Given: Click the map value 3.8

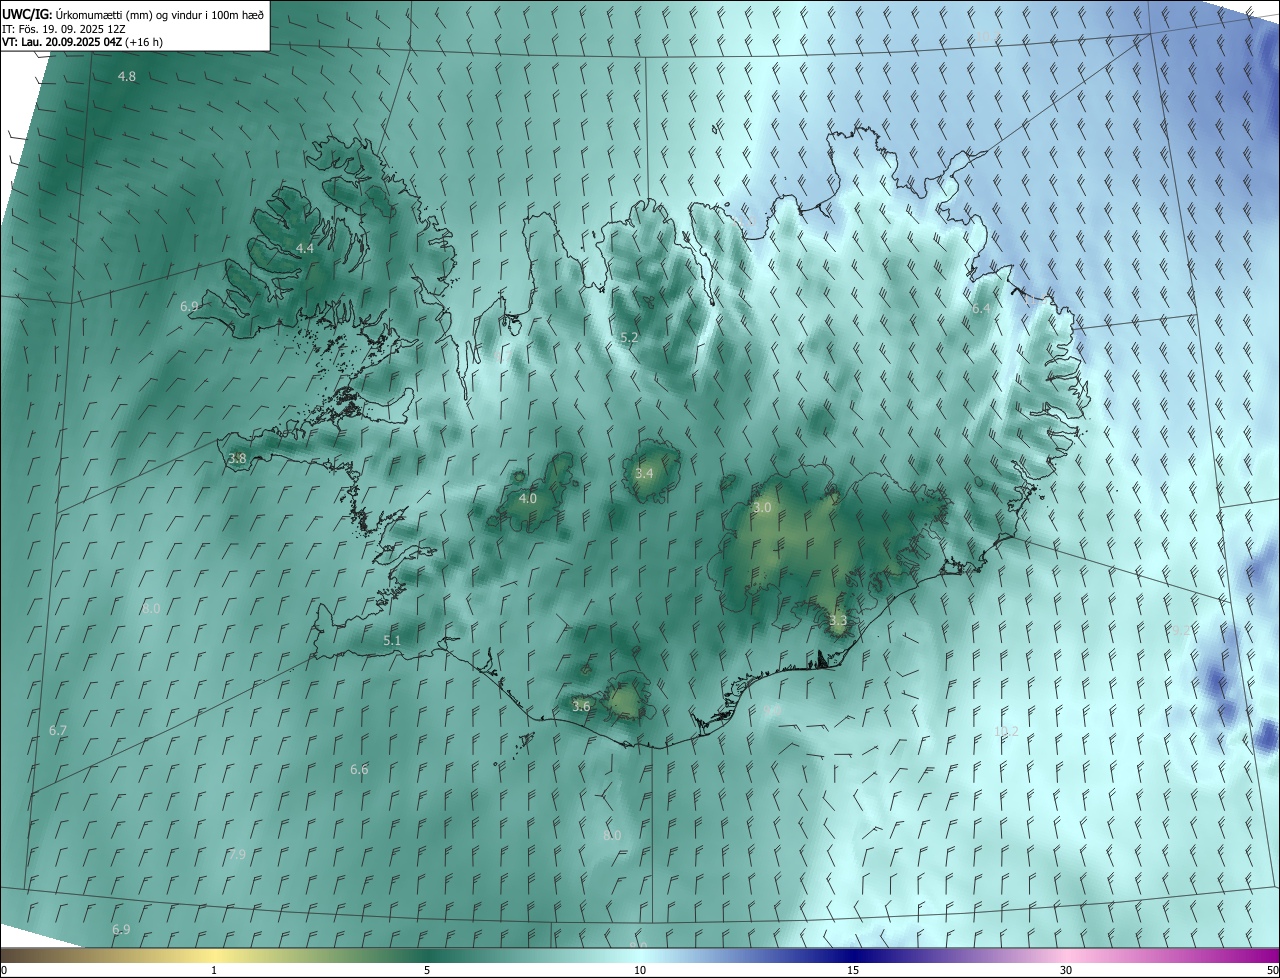Looking at the screenshot, I should [x=237, y=459].
